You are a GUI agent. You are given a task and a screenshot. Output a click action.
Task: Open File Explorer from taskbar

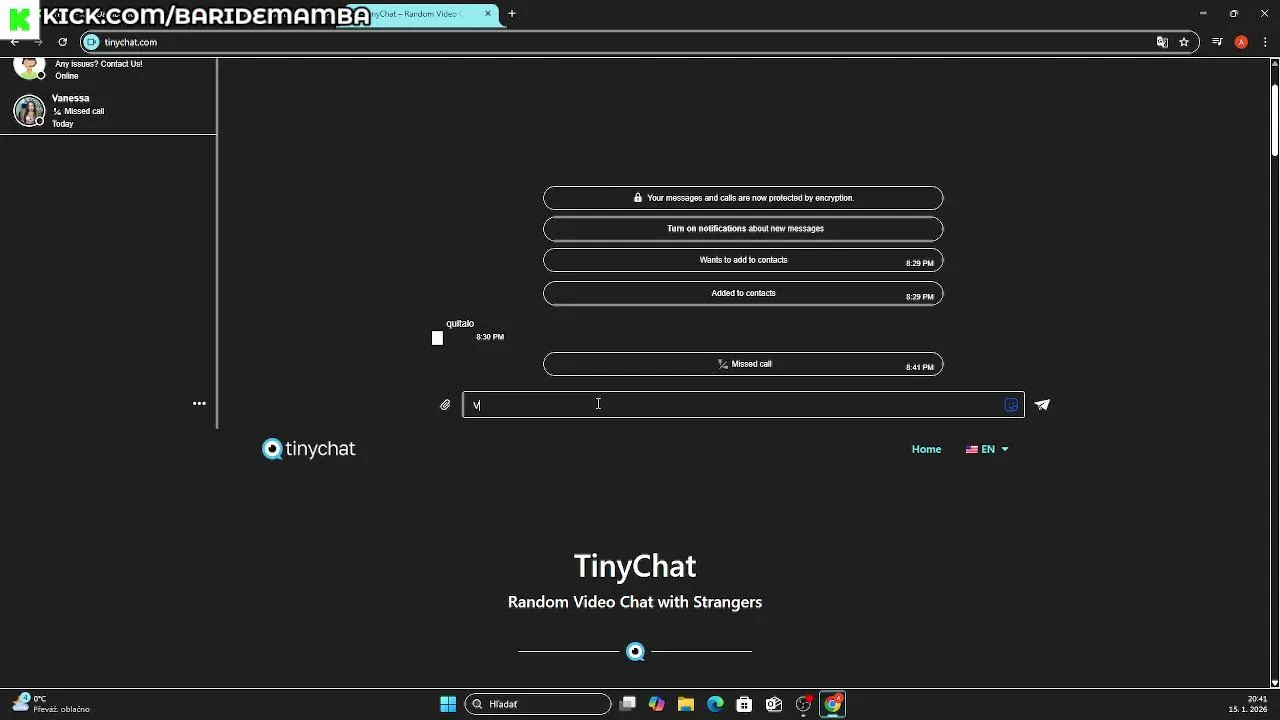pos(686,704)
